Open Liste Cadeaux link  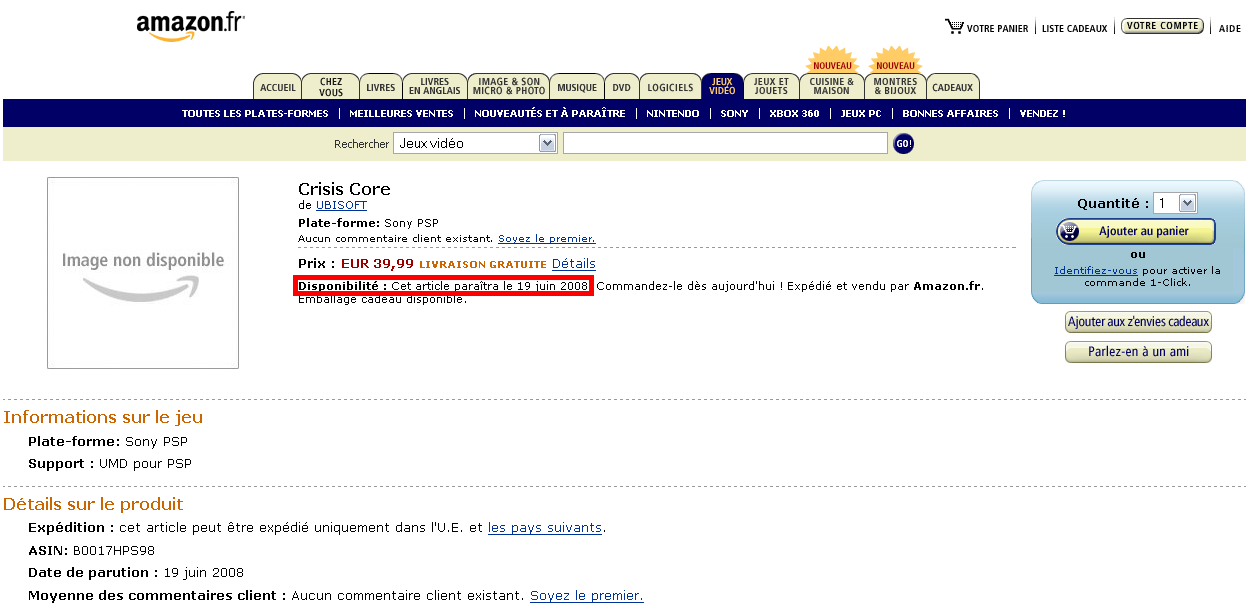(x=1074, y=29)
